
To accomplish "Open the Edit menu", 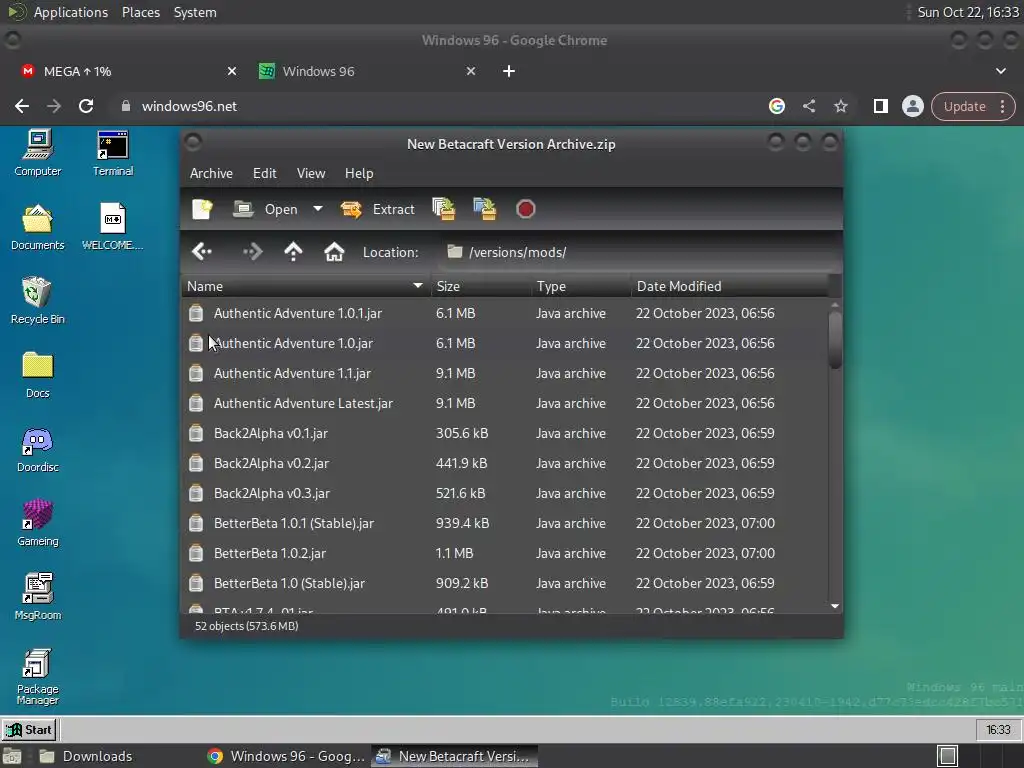I will click(x=264, y=173).
